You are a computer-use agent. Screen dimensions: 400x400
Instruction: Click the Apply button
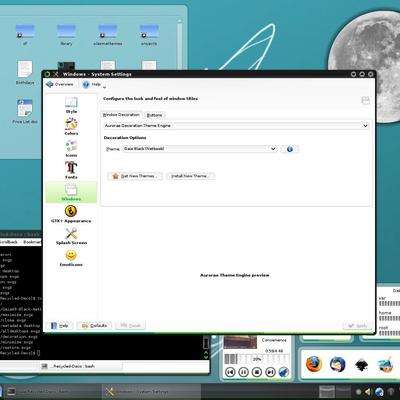357,326
